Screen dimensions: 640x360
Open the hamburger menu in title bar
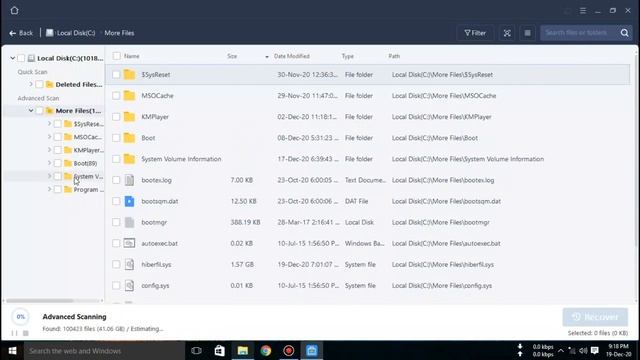pyautogui.click(x=583, y=11)
